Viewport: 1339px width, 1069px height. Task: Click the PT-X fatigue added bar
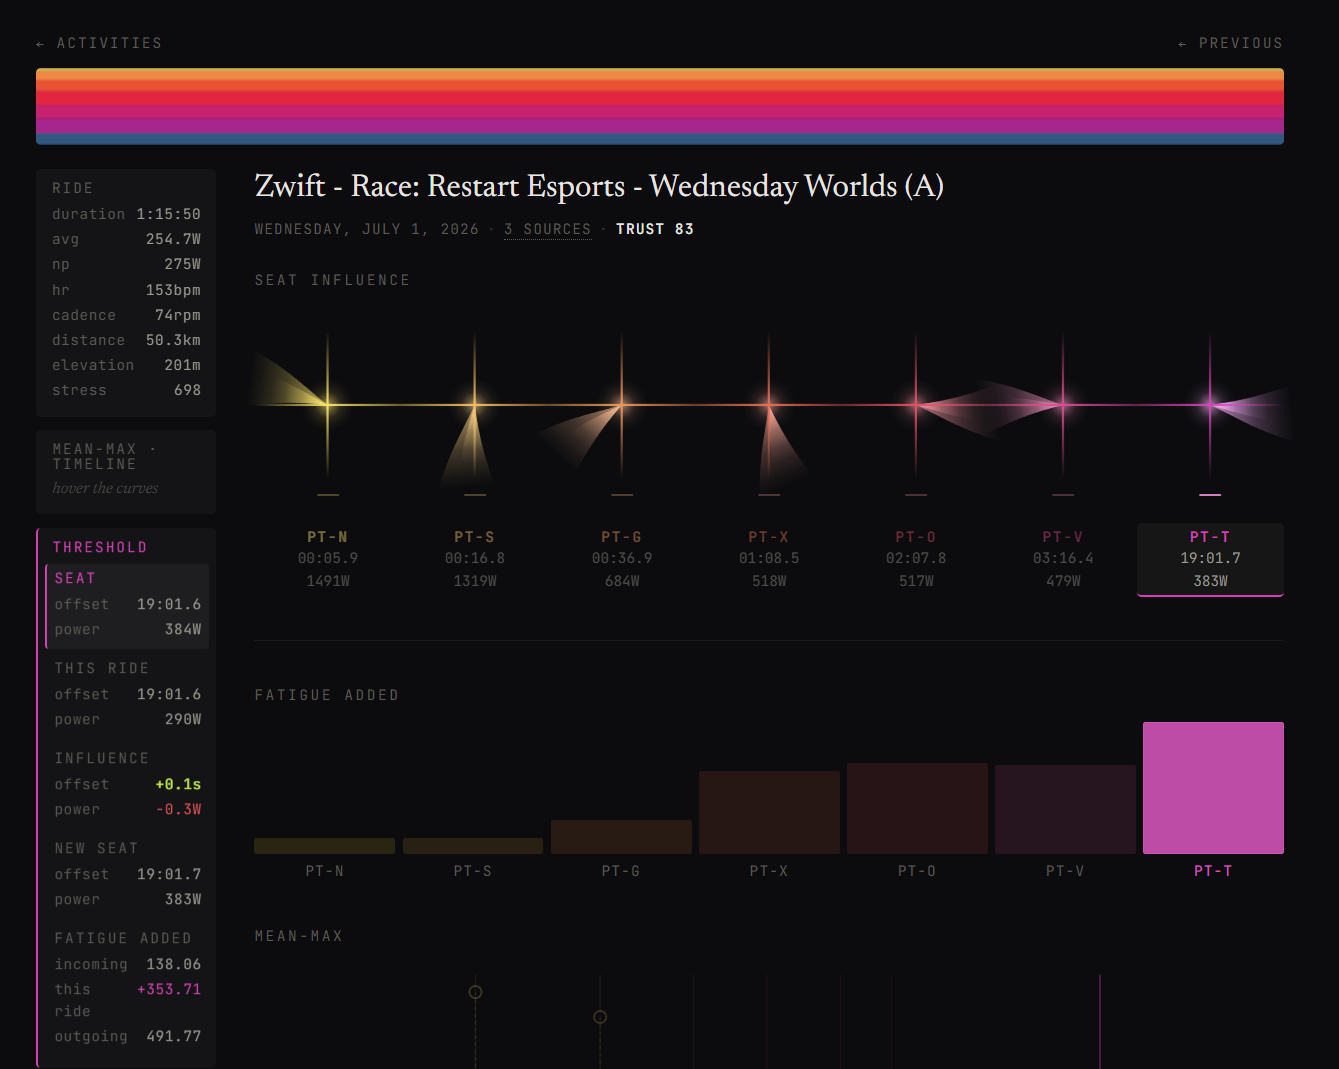click(769, 812)
